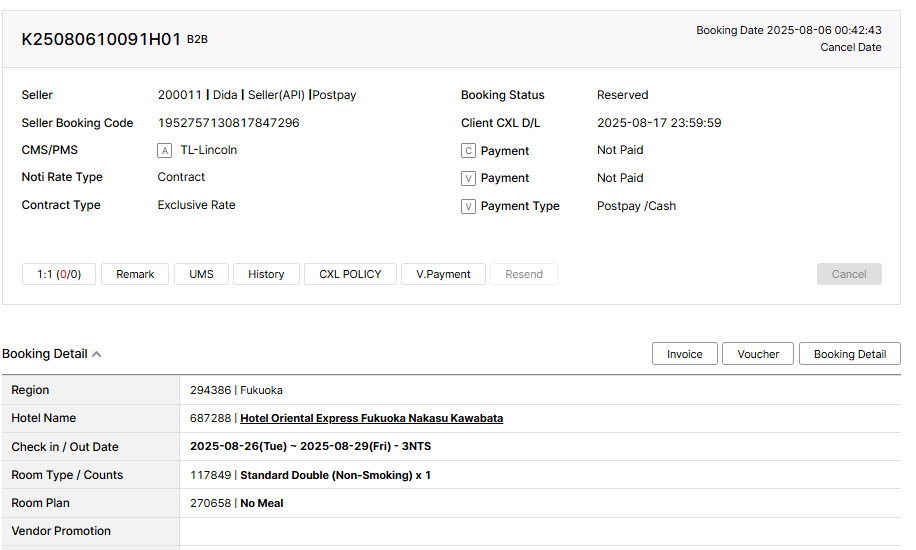
Task: Open the Voucher
Action: pyautogui.click(x=758, y=354)
